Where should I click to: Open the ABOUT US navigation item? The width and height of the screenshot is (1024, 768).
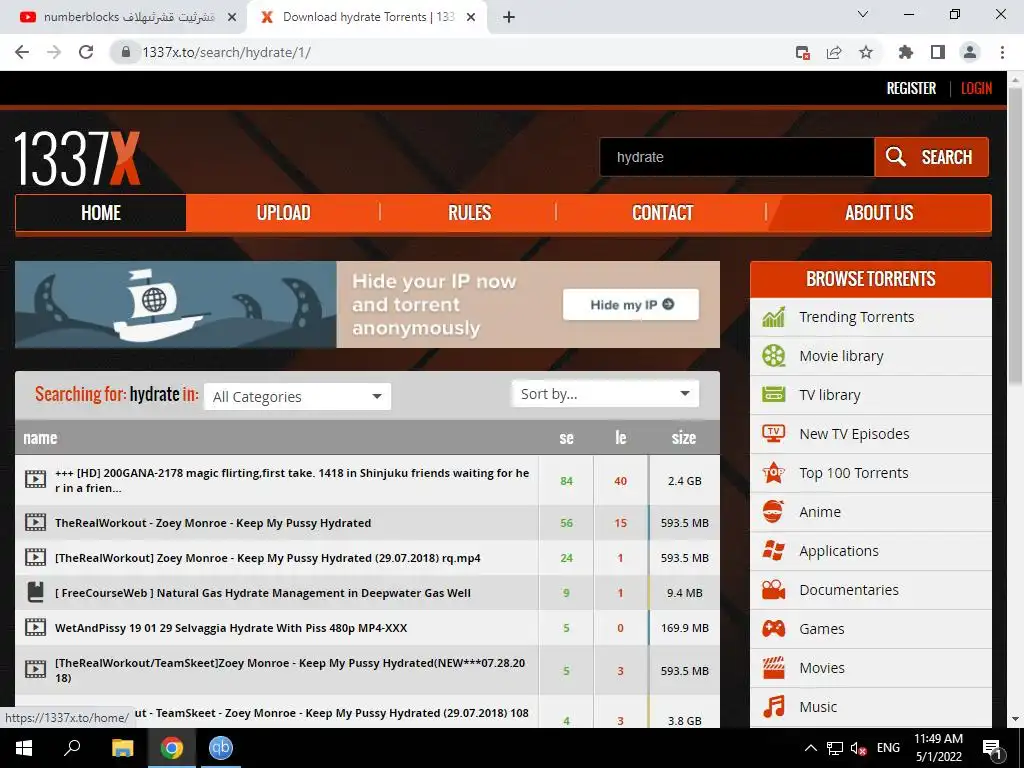(x=879, y=213)
